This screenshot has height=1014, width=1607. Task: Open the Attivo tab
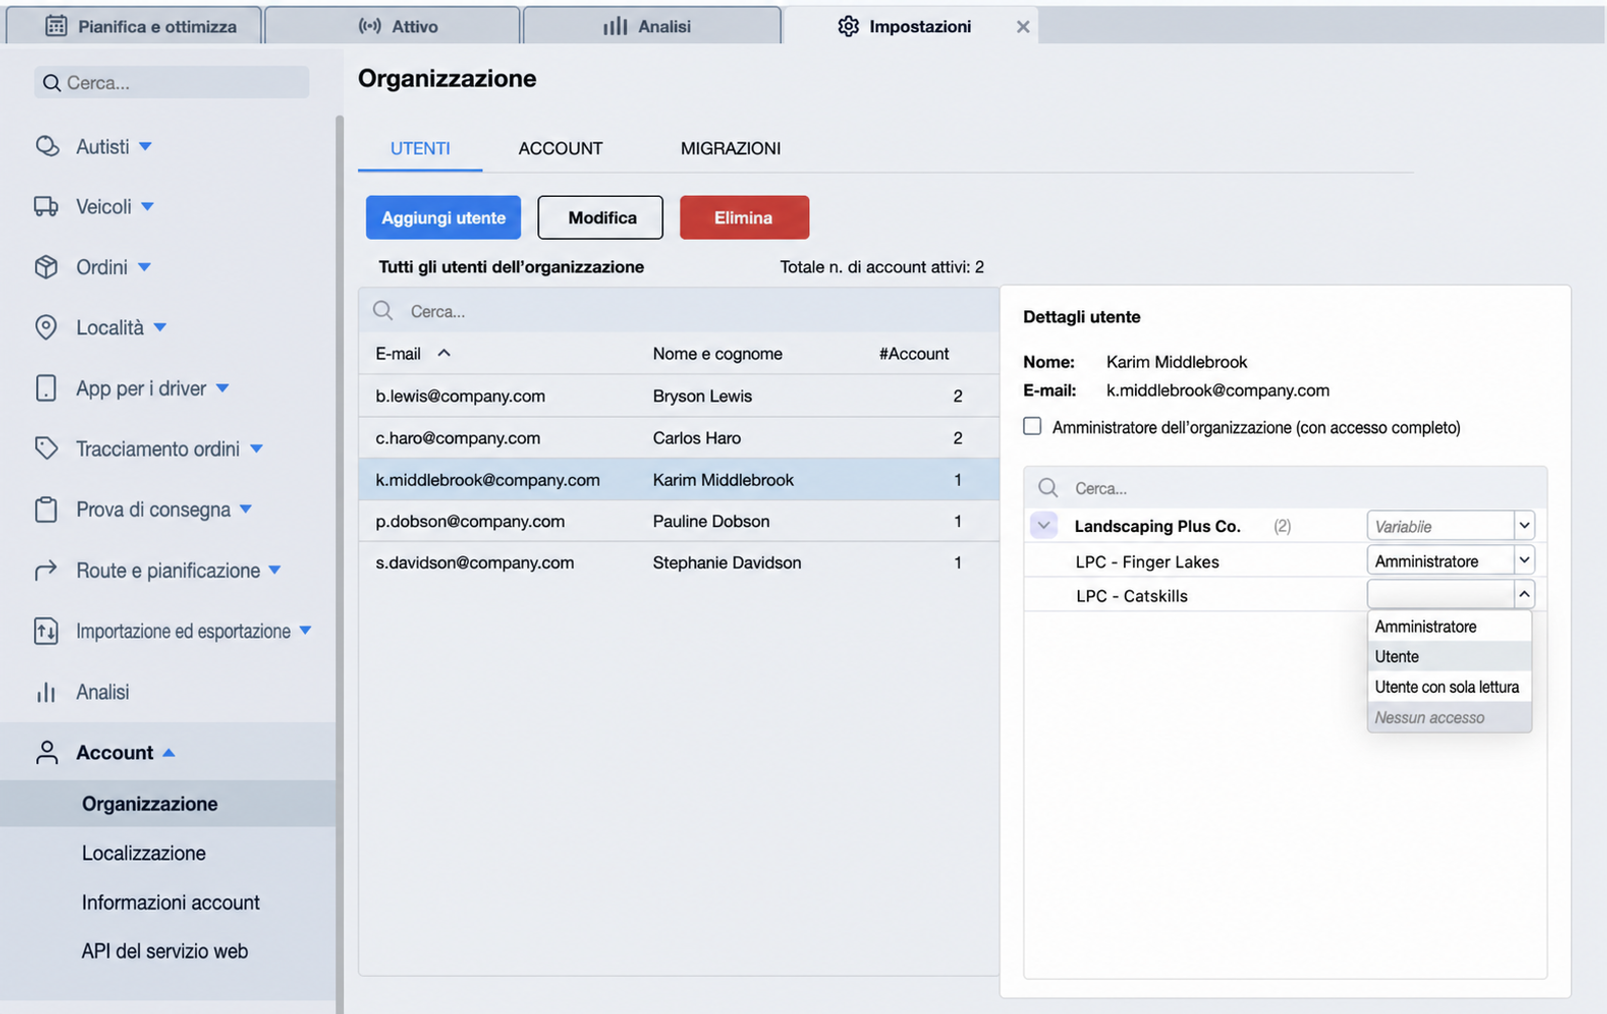[392, 26]
